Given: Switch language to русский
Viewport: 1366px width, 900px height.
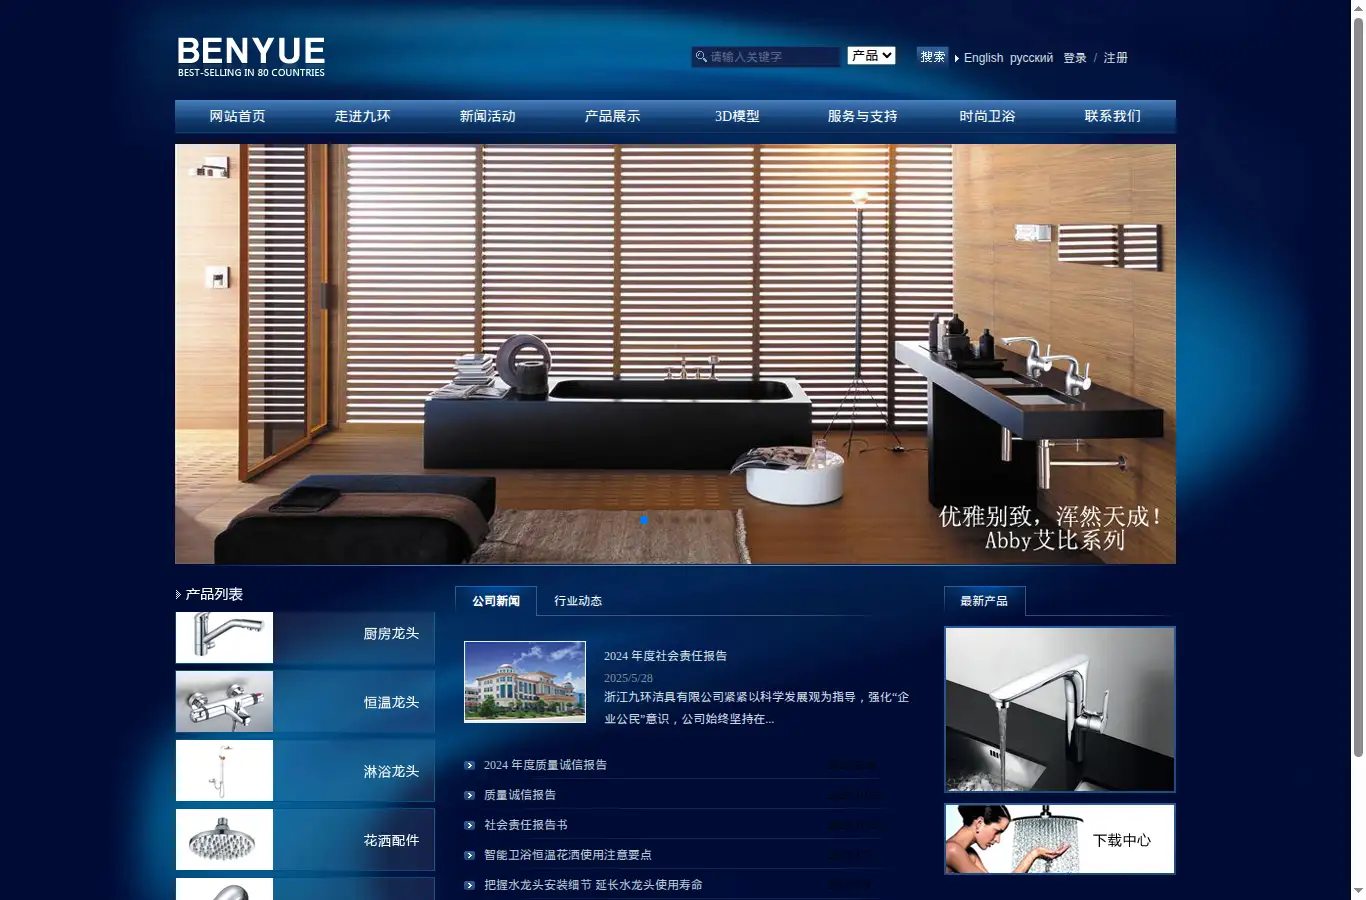Looking at the screenshot, I should pos(1031,58).
